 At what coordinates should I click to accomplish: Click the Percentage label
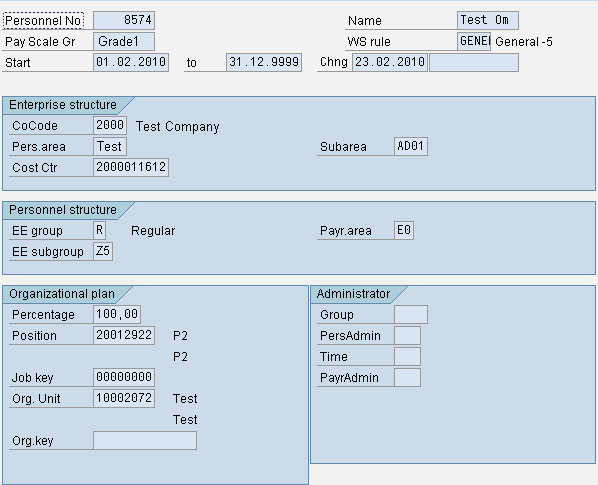click(43, 315)
